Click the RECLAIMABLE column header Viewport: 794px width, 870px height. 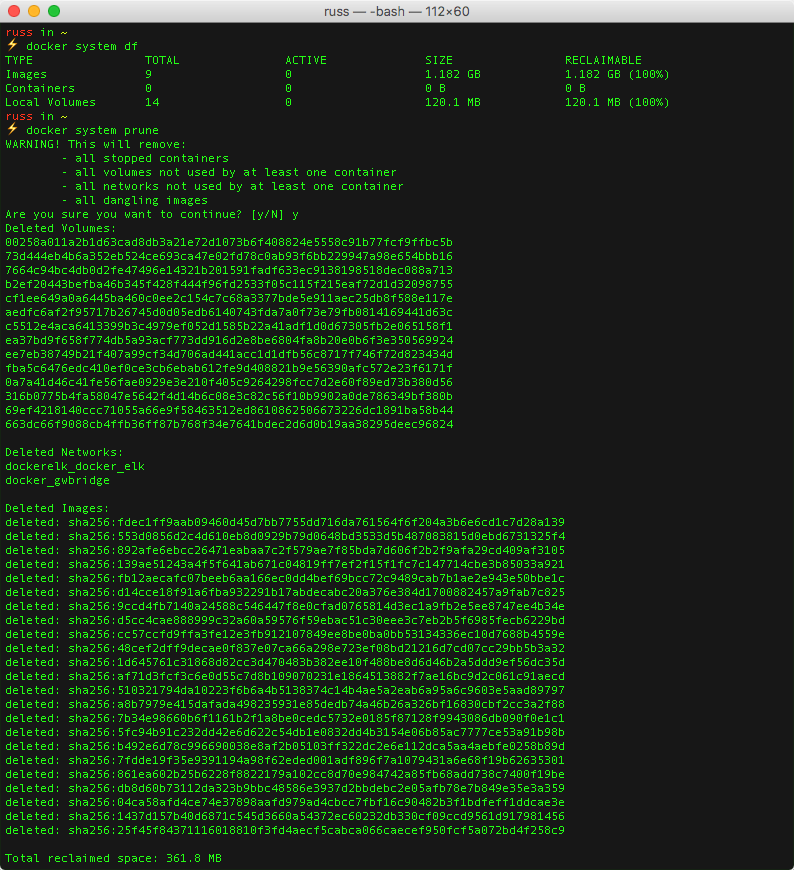(603, 60)
